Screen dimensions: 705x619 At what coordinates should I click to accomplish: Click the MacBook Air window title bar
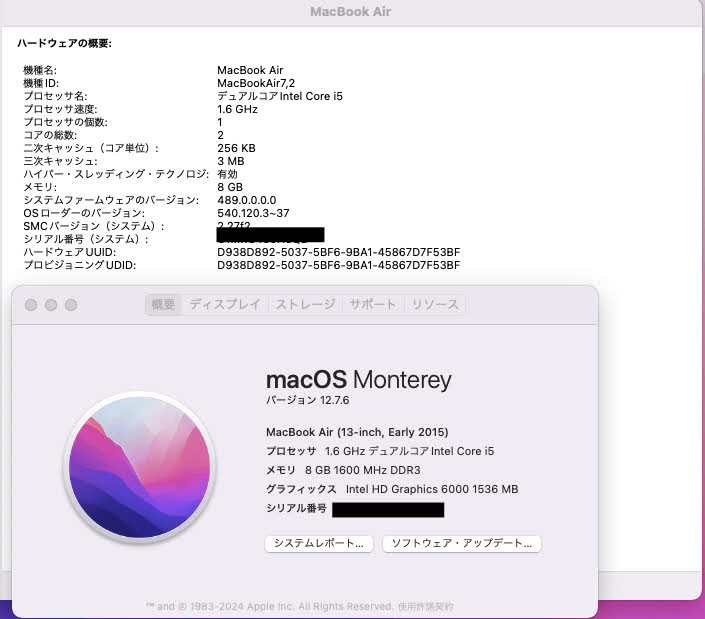[x=351, y=12]
